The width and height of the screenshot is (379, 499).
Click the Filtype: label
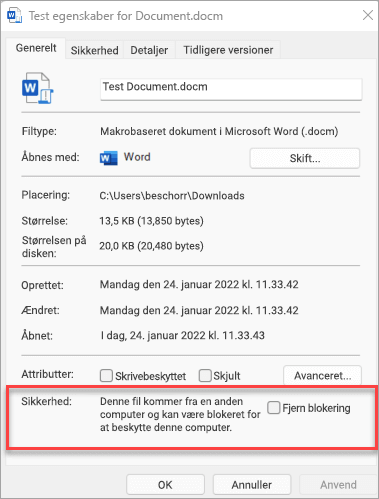click(x=39, y=131)
